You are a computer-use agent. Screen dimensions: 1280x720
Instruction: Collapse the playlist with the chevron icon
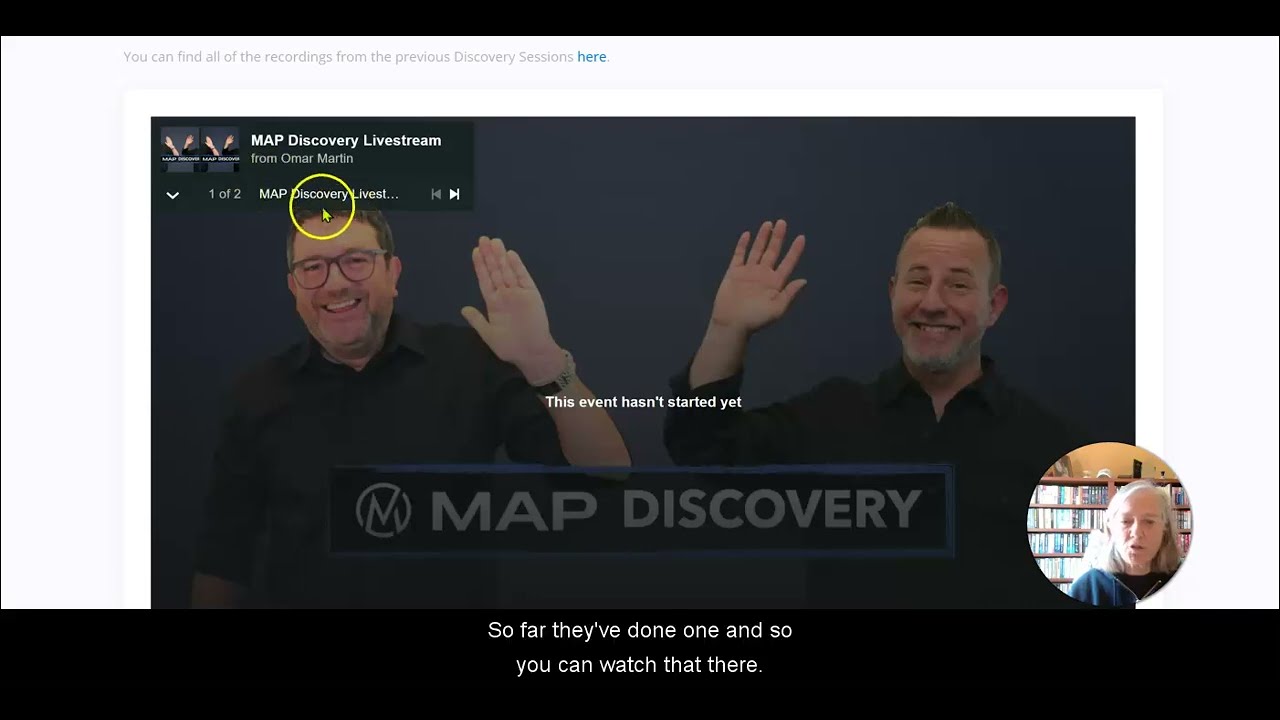172,195
